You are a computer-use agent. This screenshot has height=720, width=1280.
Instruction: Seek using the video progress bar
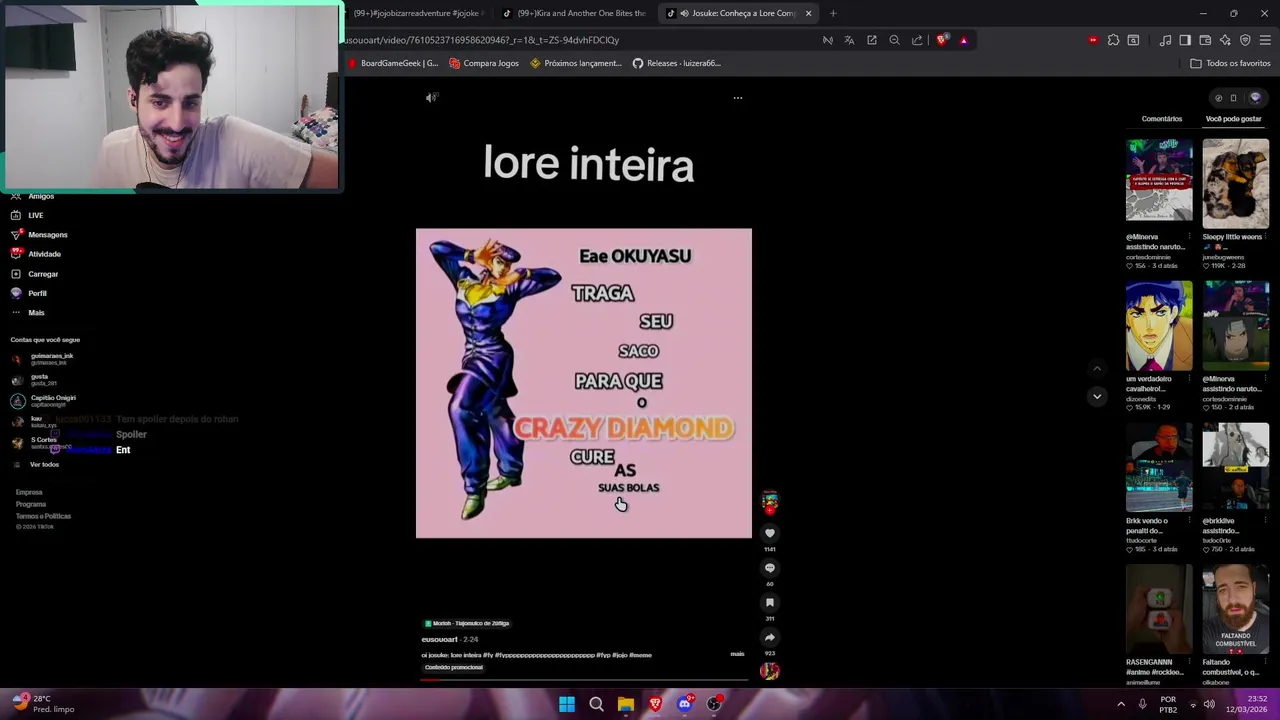(584, 679)
